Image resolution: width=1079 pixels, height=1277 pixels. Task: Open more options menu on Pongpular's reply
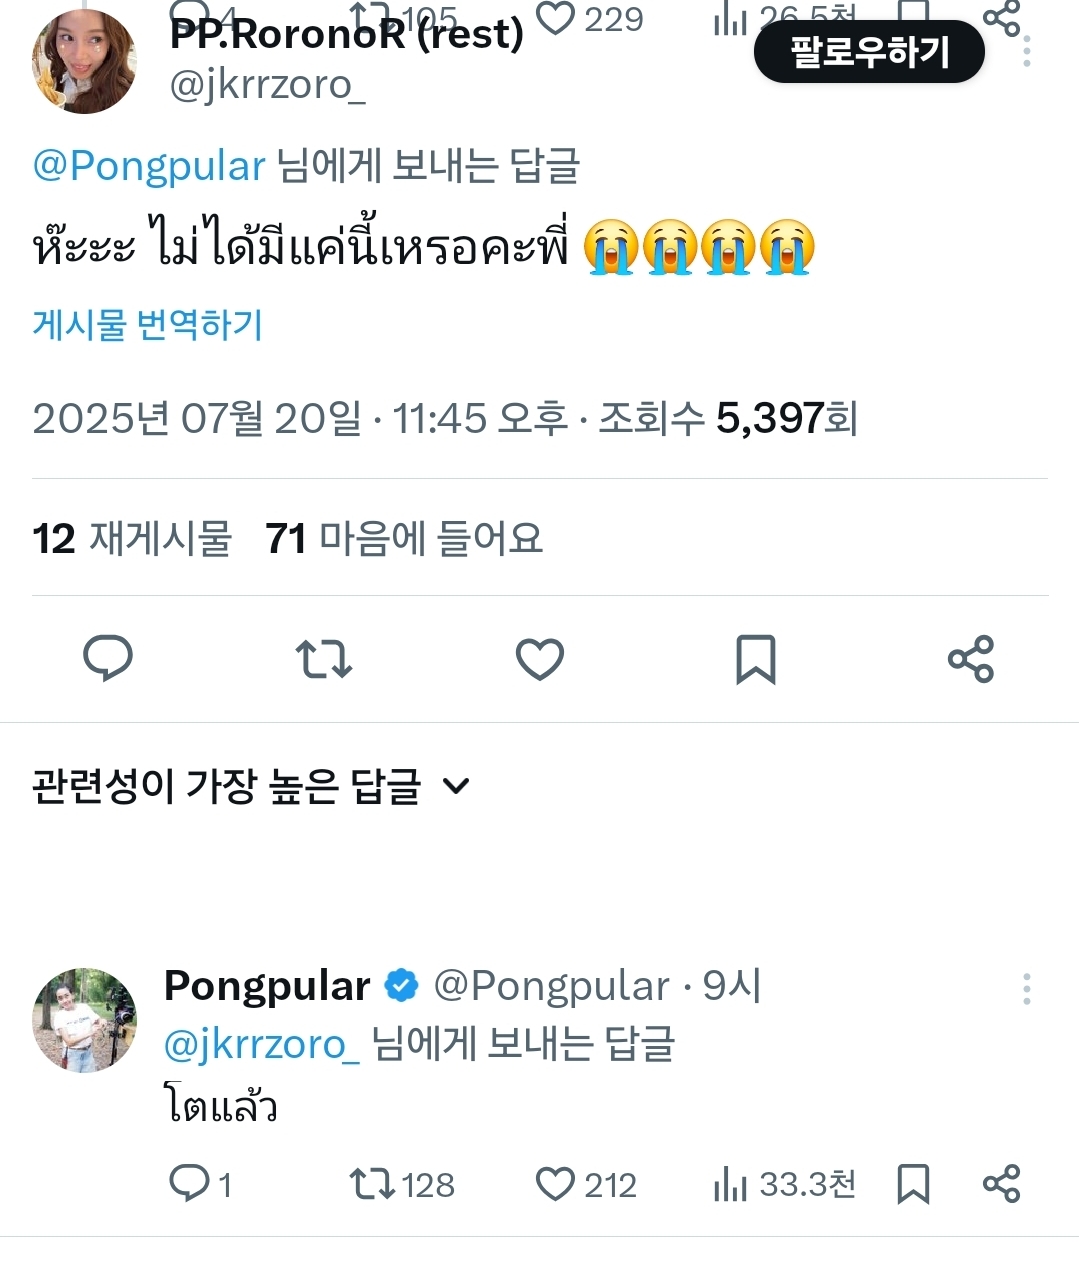point(1026,988)
